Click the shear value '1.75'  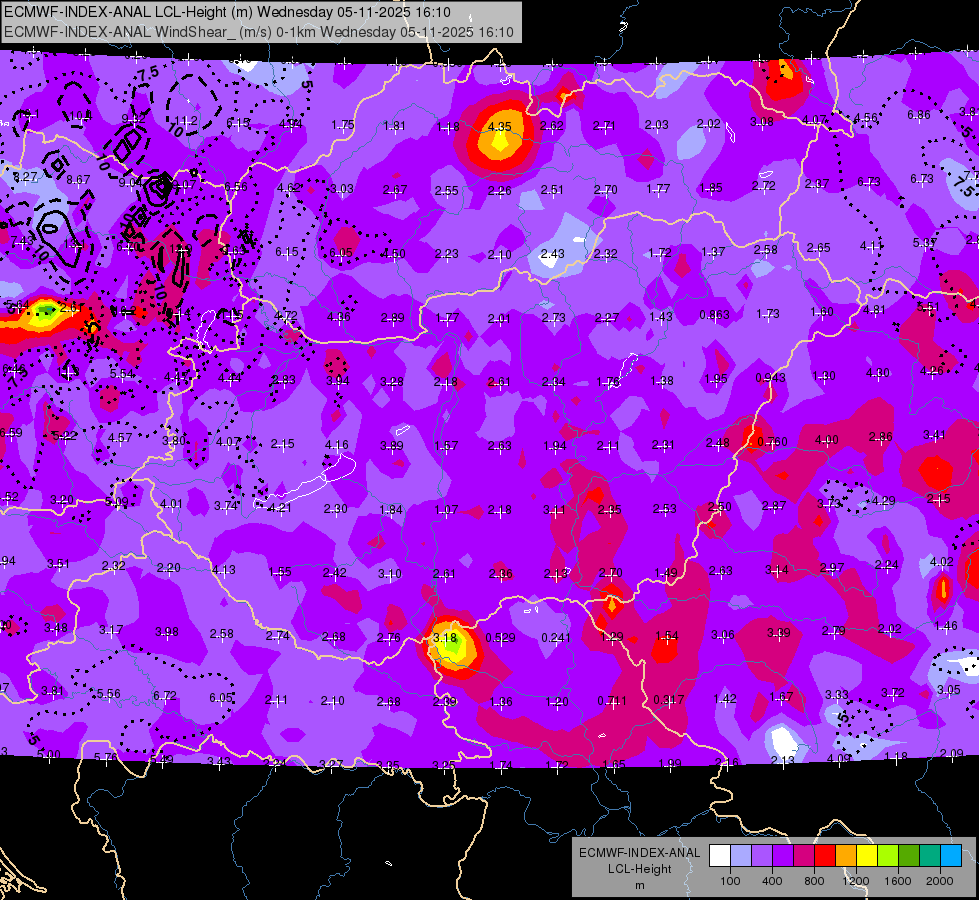point(343,124)
